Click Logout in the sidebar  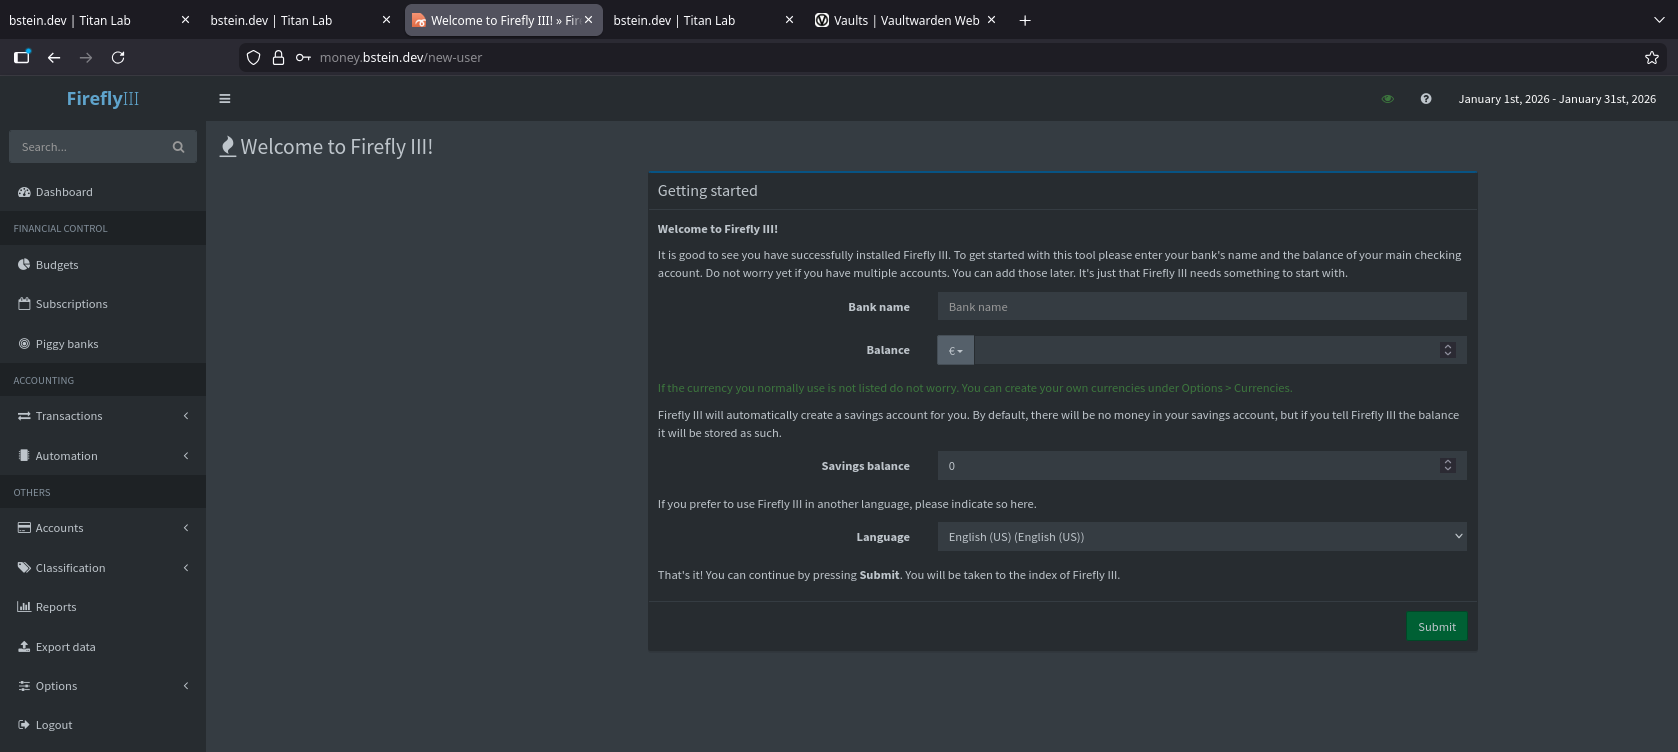54,725
